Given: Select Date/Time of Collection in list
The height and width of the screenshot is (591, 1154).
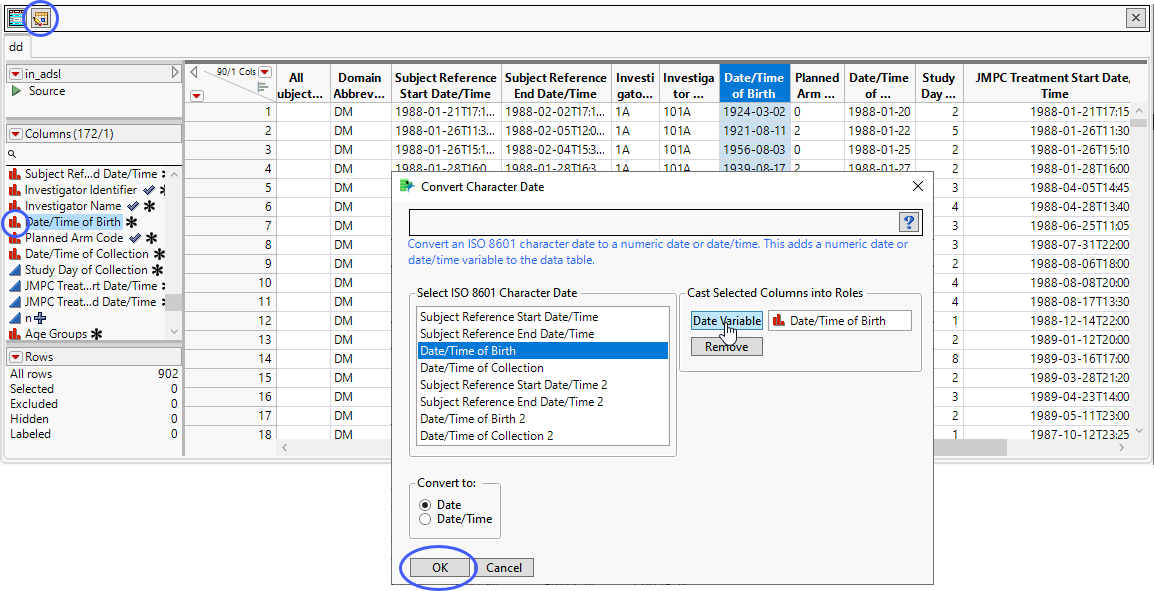Looking at the screenshot, I should coord(481,368).
